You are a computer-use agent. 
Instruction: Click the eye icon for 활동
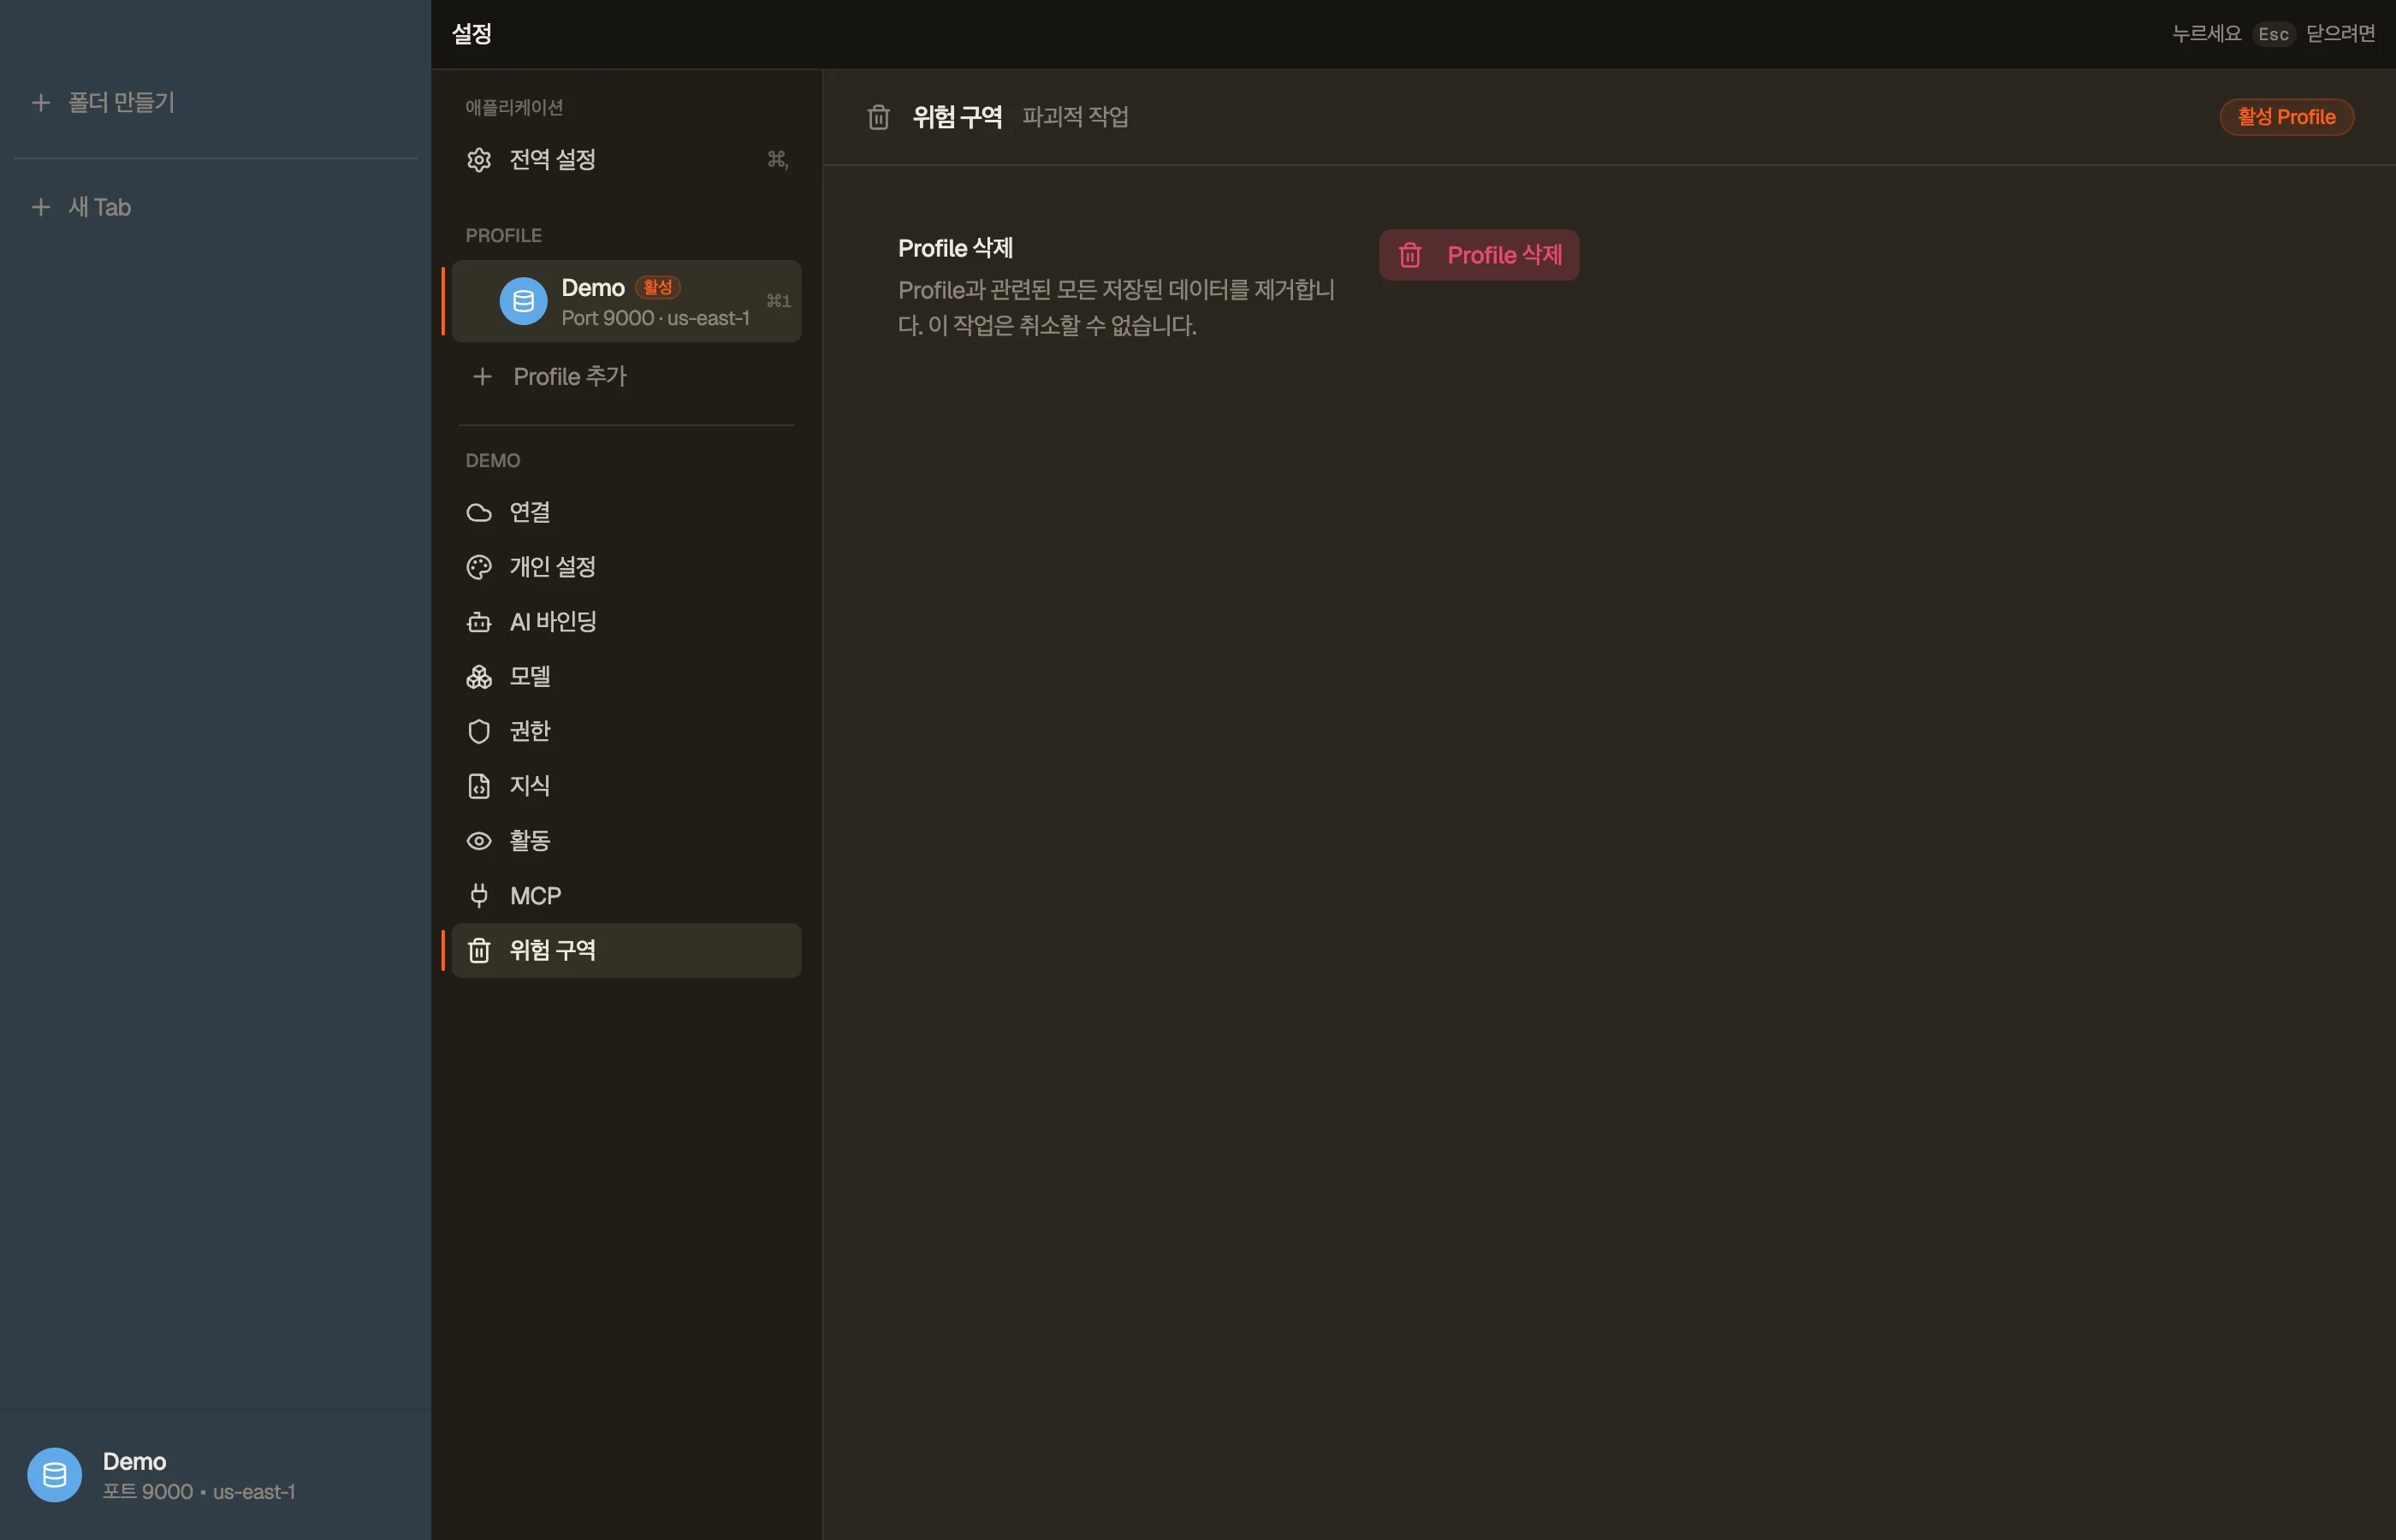pyautogui.click(x=479, y=841)
